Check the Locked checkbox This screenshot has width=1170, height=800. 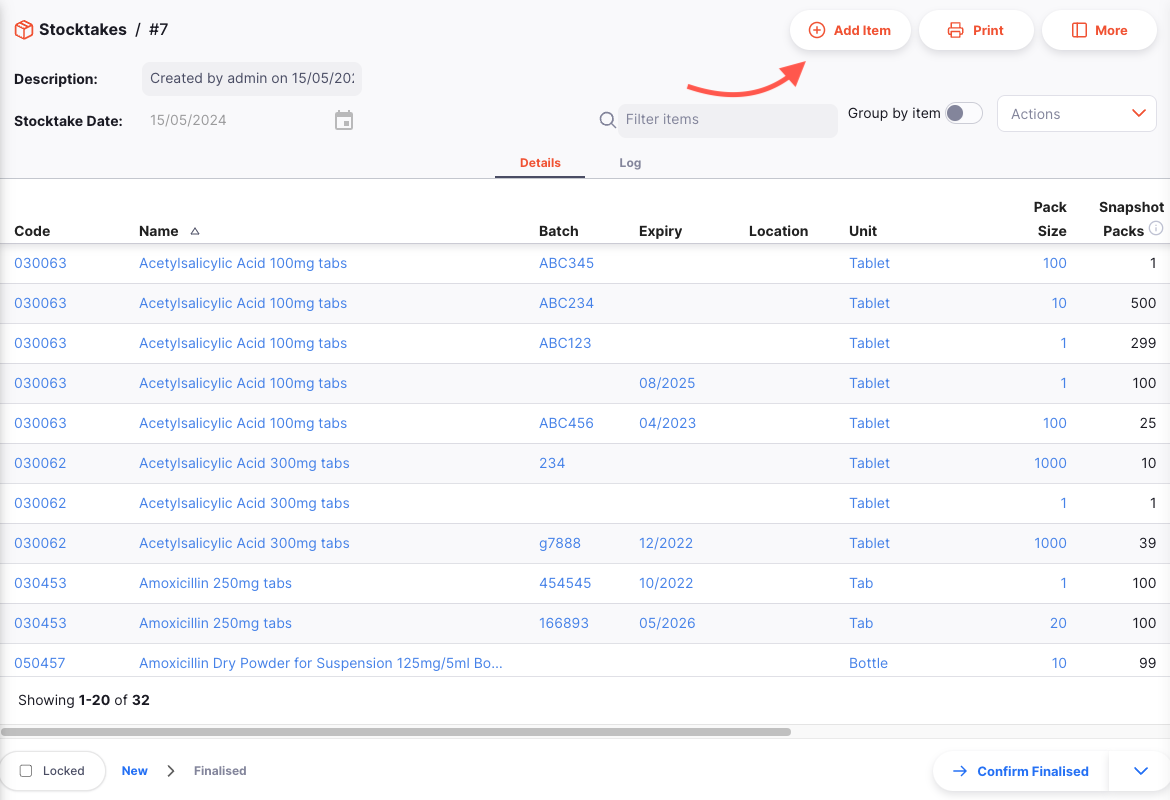[x=26, y=771]
